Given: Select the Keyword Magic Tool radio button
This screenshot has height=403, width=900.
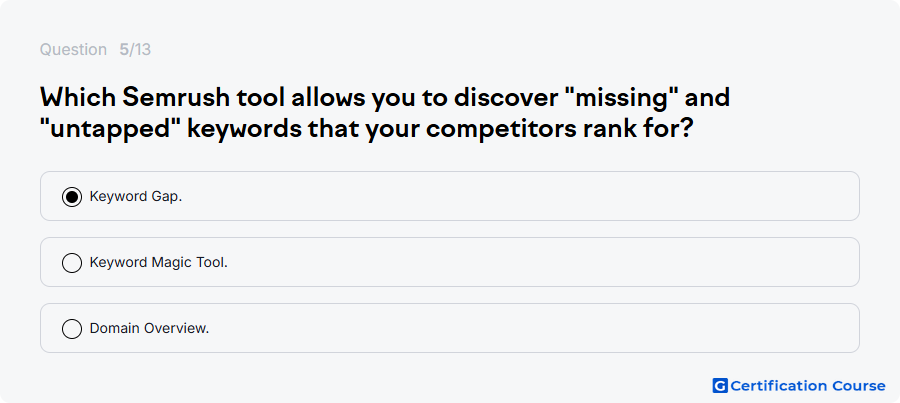Looking at the screenshot, I should point(72,262).
